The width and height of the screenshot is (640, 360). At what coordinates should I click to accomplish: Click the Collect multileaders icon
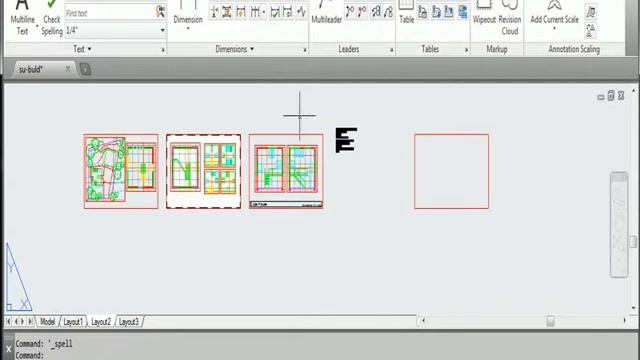tap(388, 12)
